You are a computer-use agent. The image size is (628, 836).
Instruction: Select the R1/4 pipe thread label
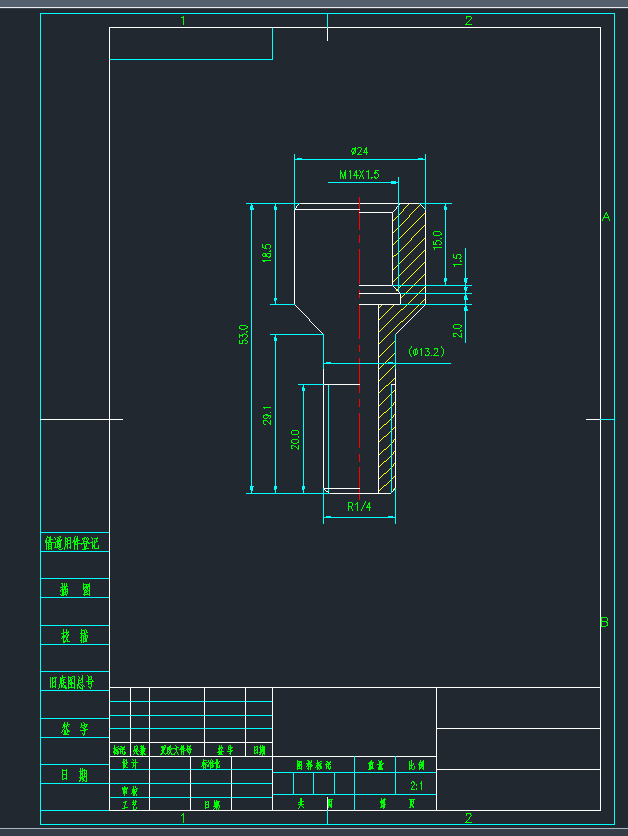click(x=359, y=507)
